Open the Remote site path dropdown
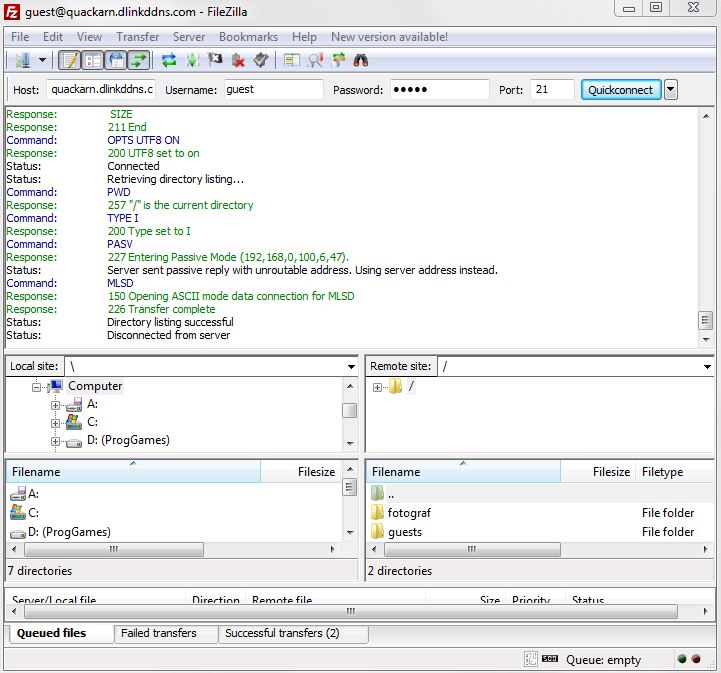The width and height of the screenshot is (721, 673). [x=707, y=366]
